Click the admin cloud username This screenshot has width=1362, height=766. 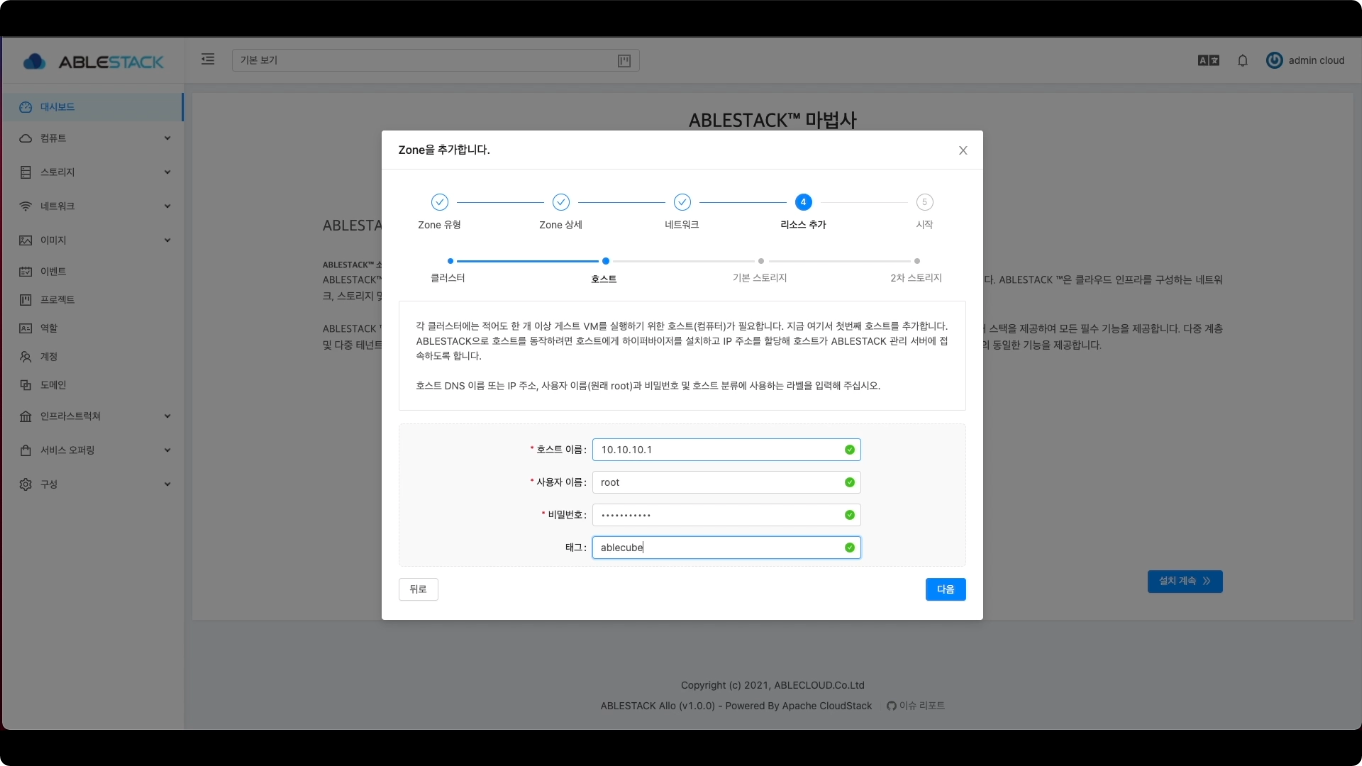pos(1316,60)
